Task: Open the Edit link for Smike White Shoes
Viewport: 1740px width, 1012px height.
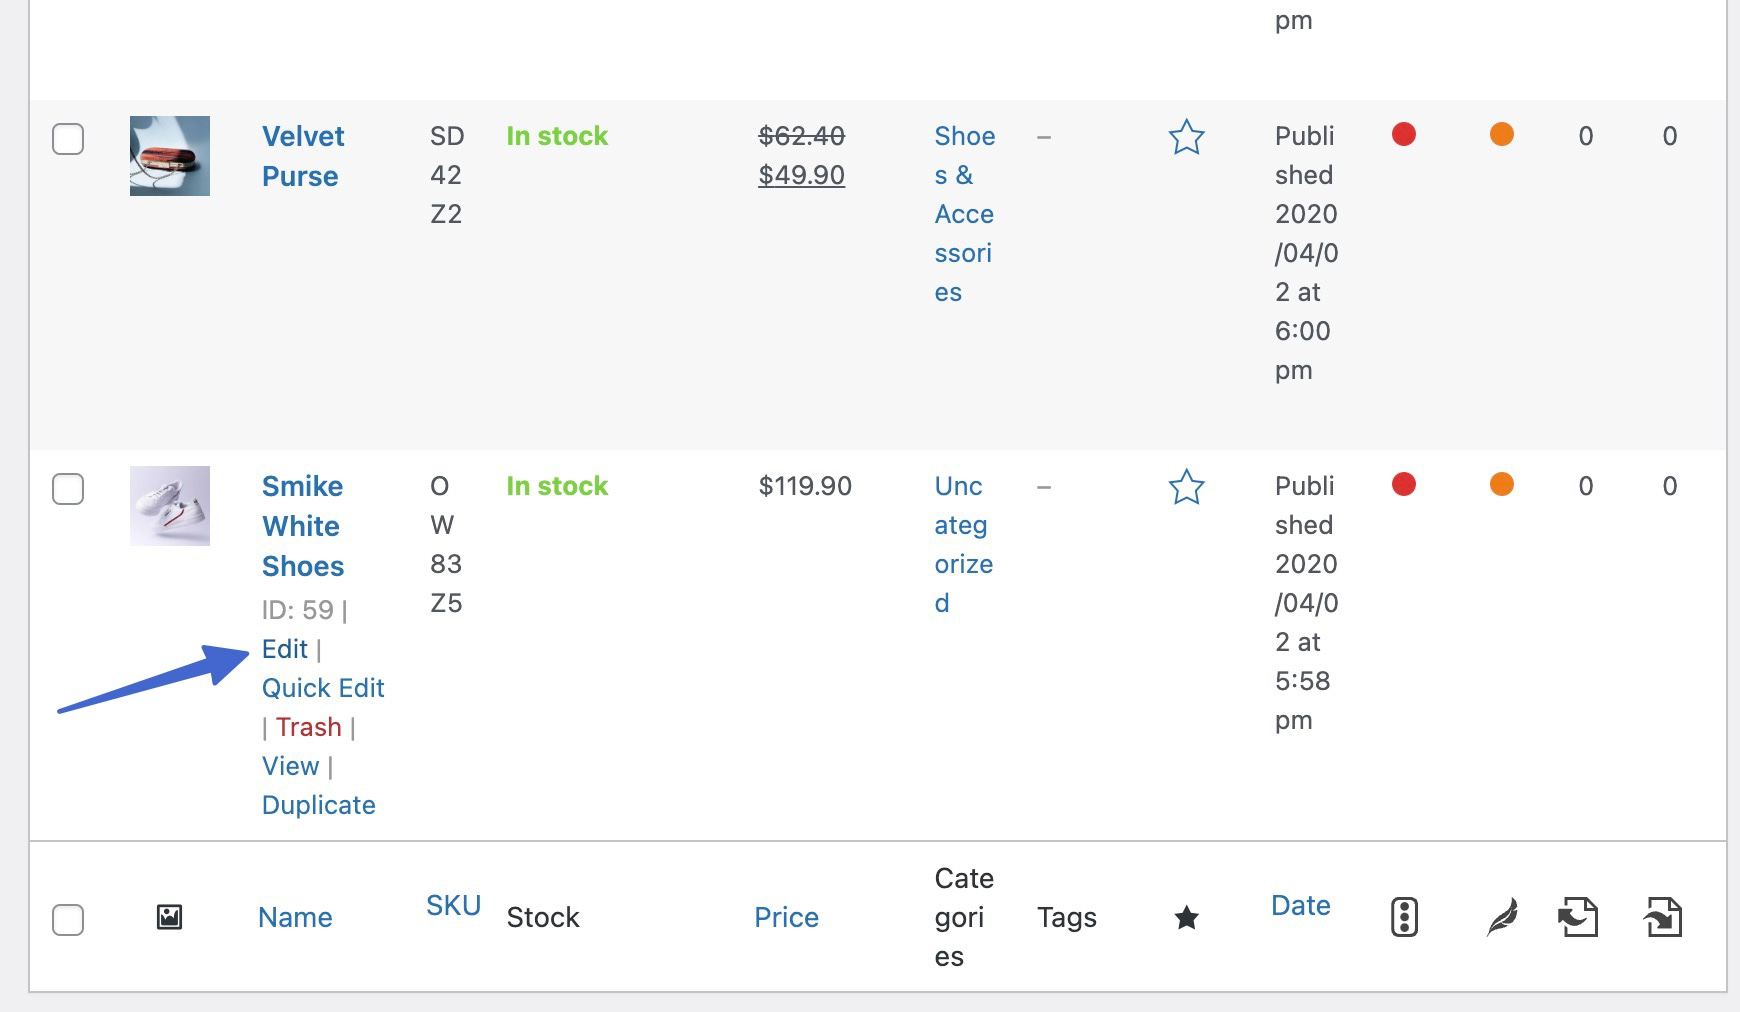Action: click(x=285, y=649)
